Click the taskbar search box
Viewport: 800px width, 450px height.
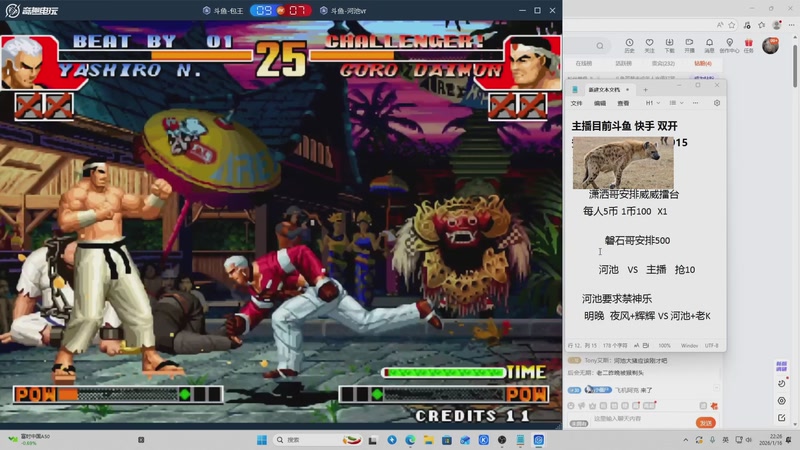coord(318,440)
